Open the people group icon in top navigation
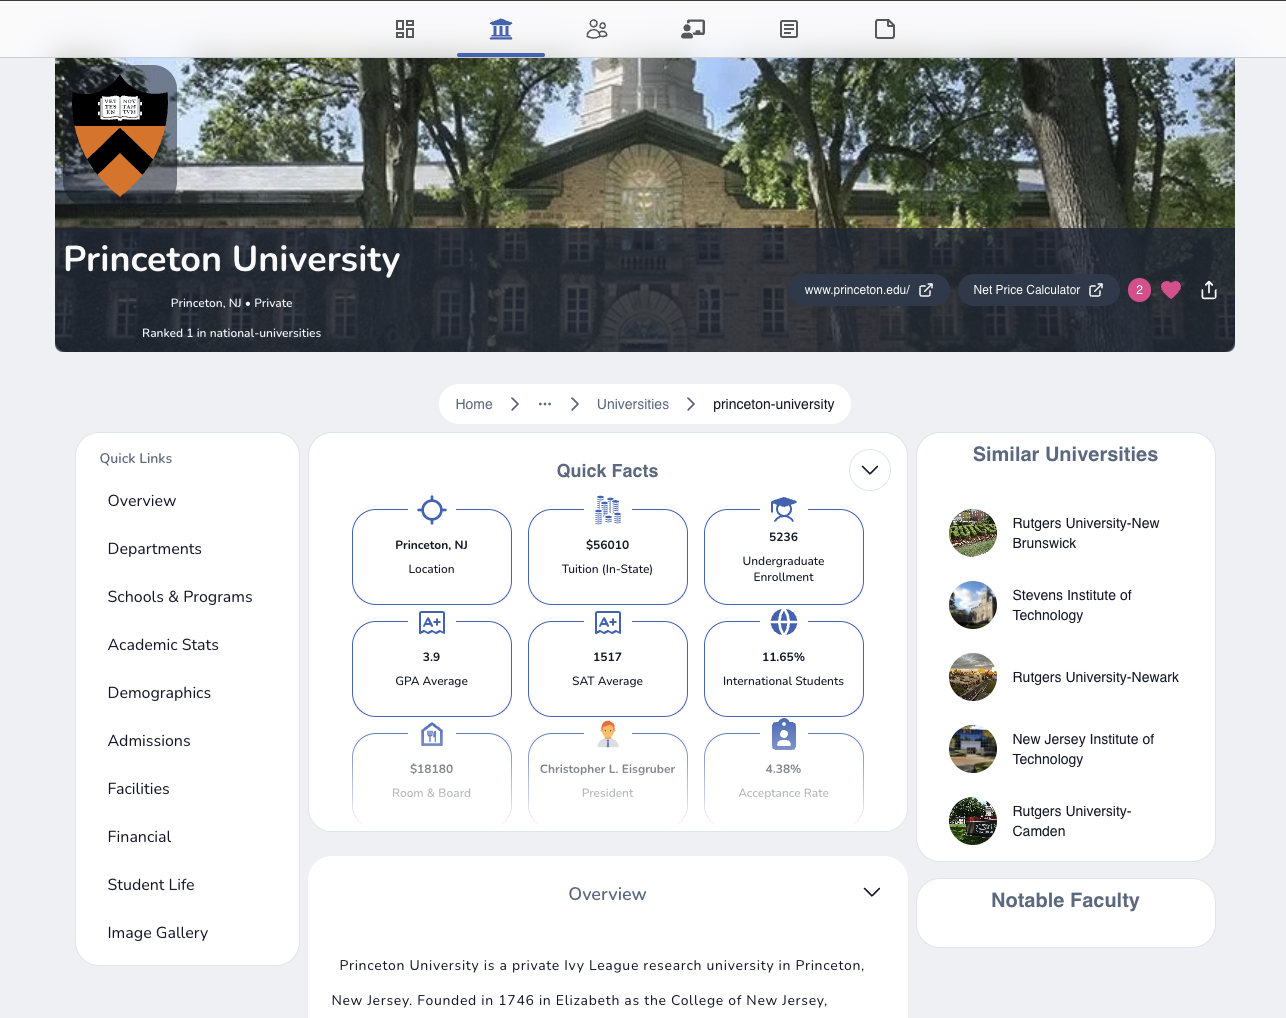The height and width of the screenshot is (1018, 1286). click(x=597, y=29)
